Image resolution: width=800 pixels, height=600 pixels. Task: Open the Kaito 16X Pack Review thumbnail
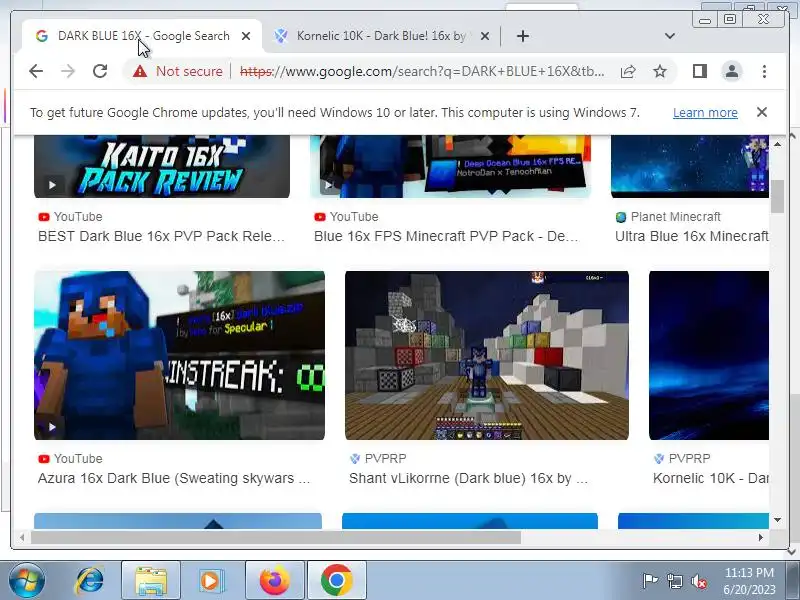(x=162, y=166)
